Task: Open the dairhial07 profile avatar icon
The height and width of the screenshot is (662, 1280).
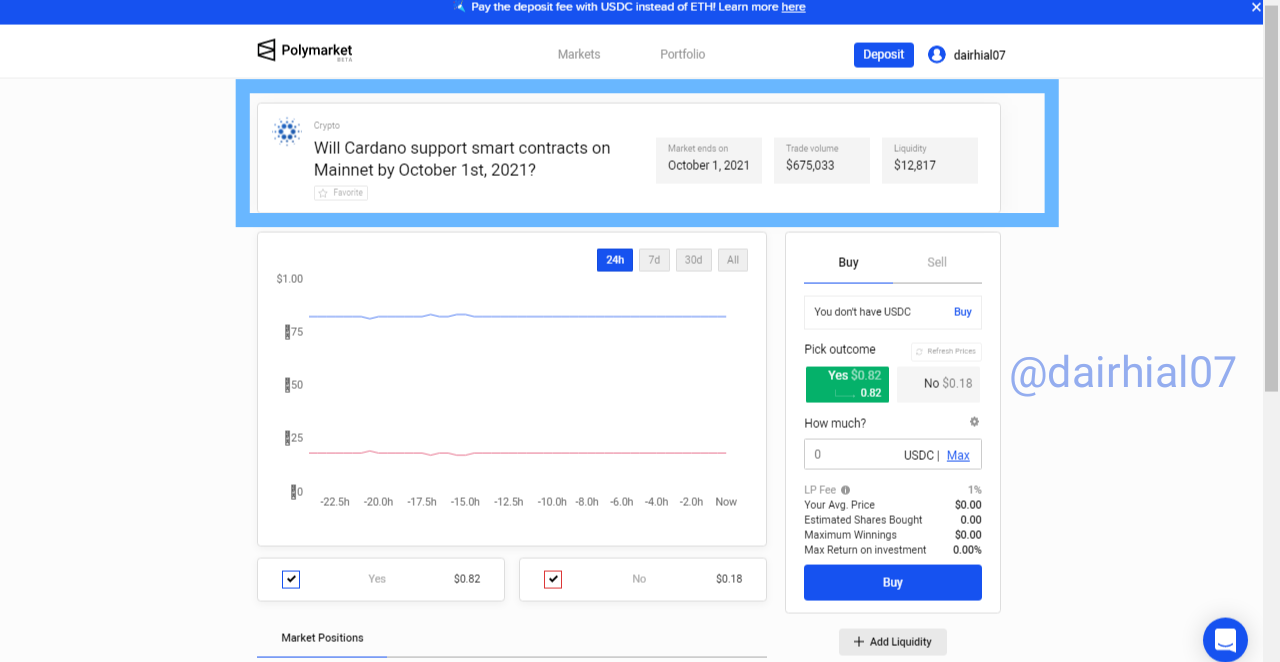Action: (937, 55)
